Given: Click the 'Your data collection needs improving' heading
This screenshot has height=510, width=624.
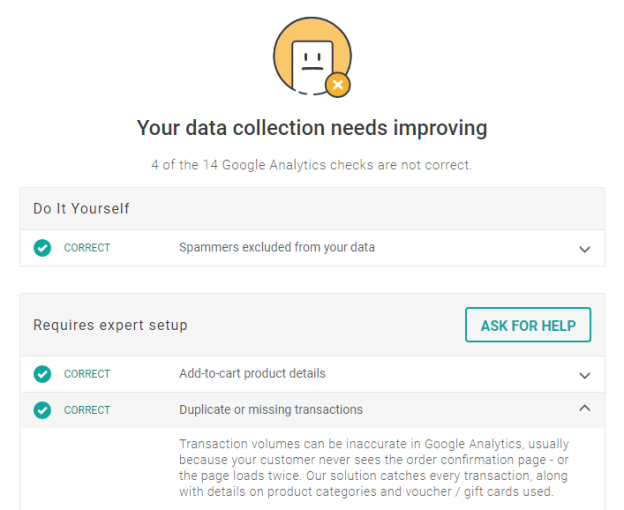Looking at the screenshot, I should tap(312, 128).
